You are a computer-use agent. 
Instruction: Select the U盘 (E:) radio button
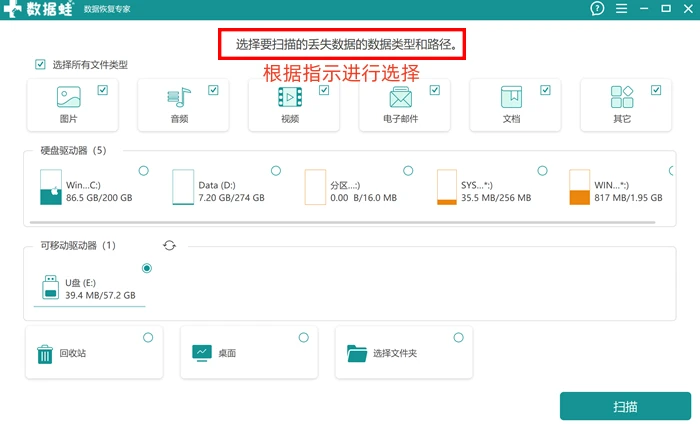point(146,268)
